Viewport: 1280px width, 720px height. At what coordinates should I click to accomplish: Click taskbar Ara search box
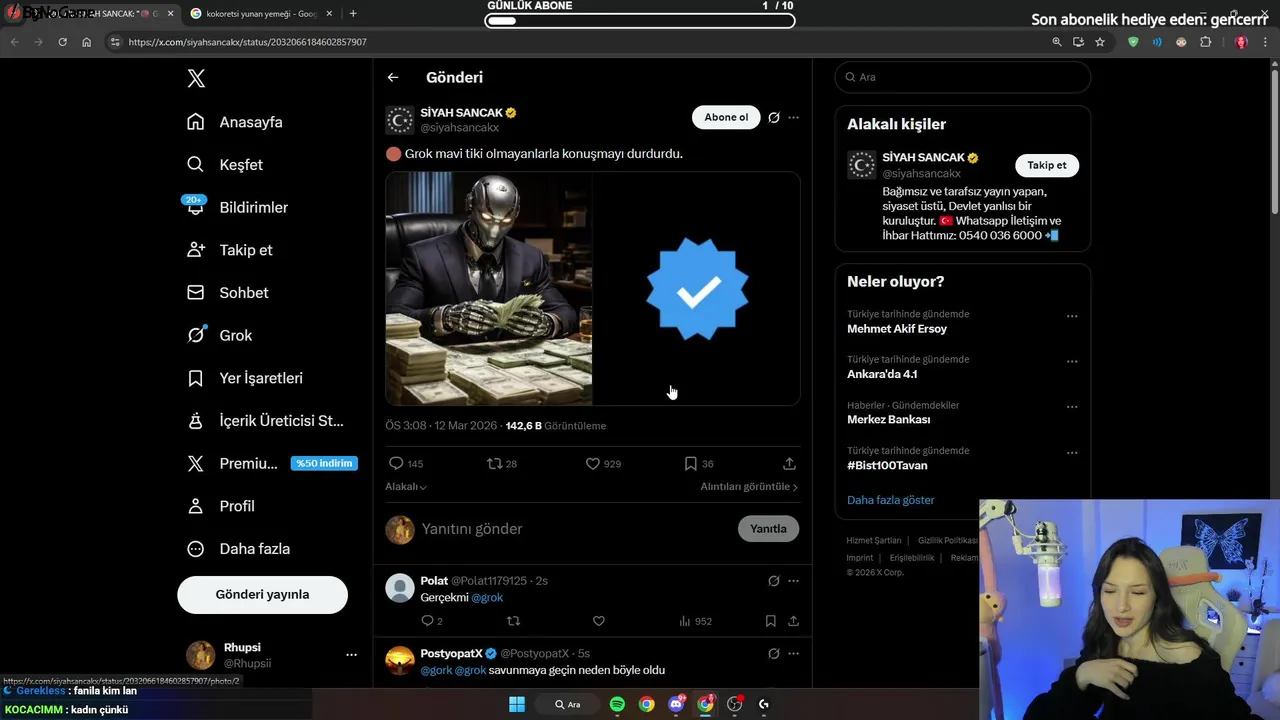pos(567,704)
